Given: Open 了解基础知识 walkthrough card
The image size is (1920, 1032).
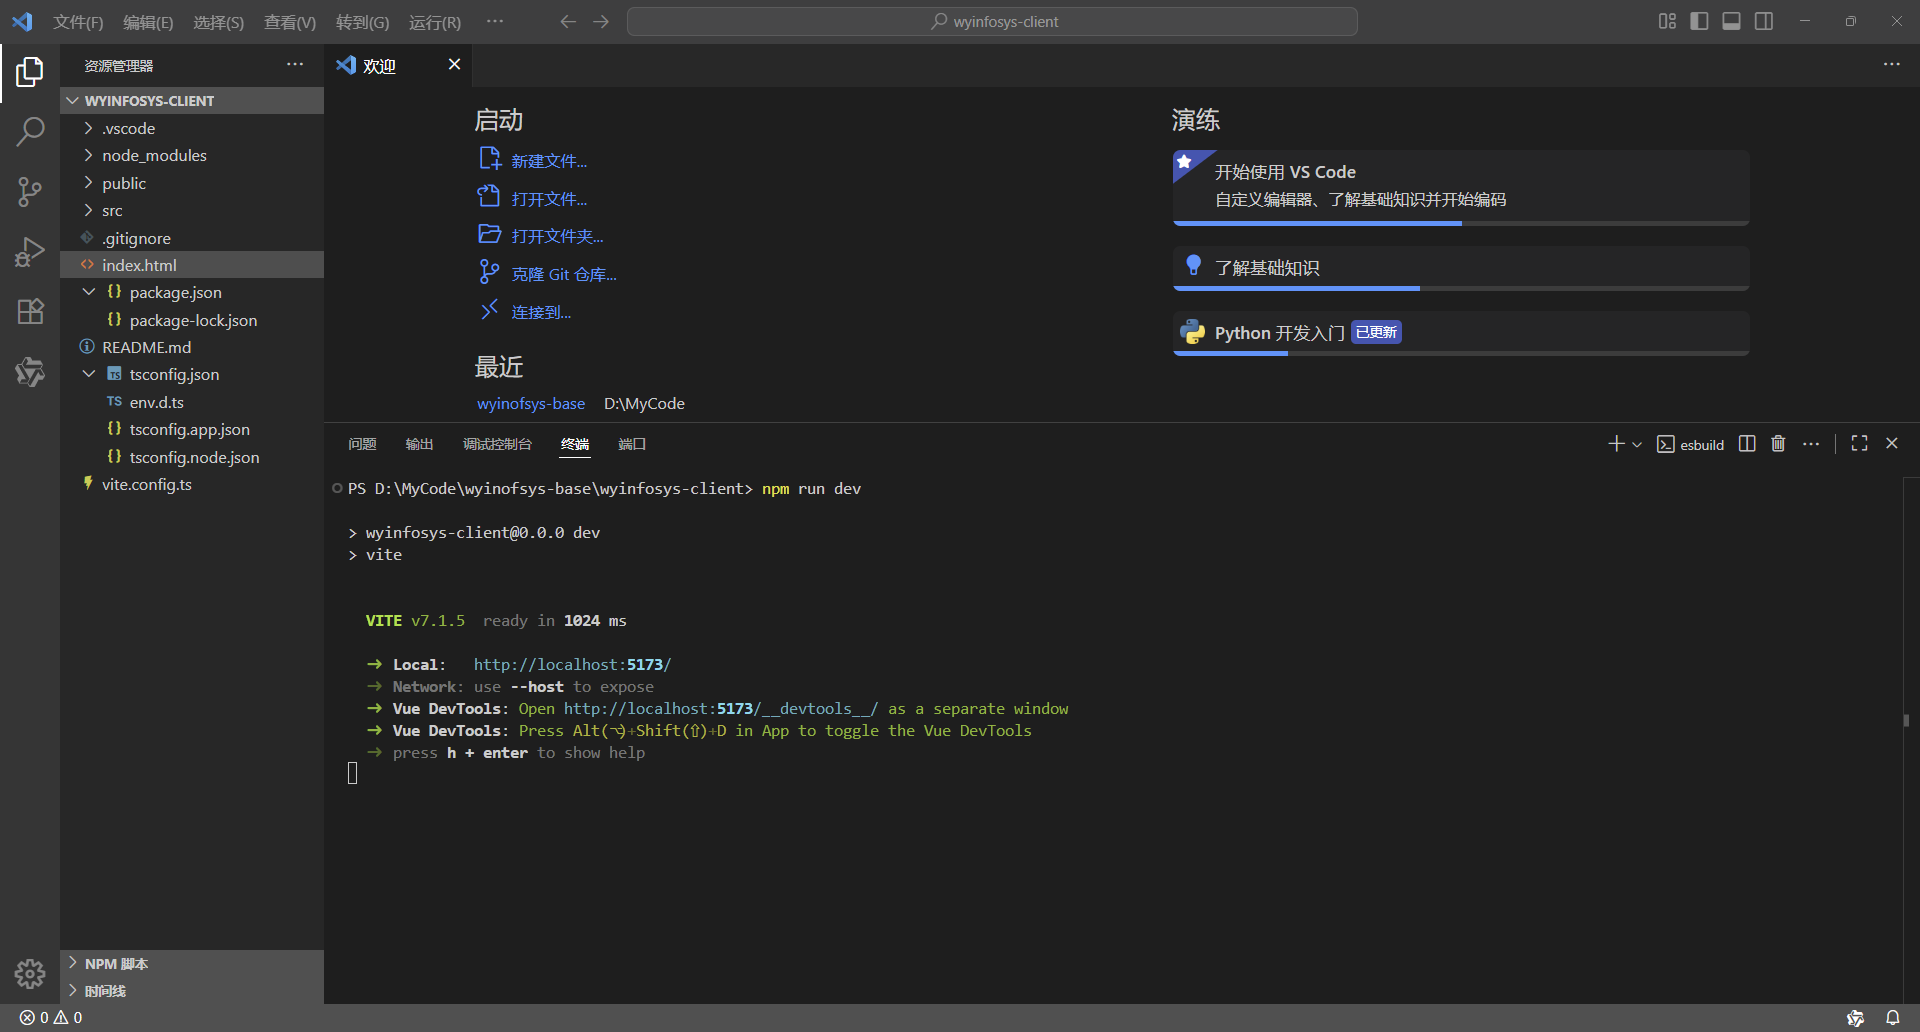Looking at the screenshot, I should (1461, 268).
